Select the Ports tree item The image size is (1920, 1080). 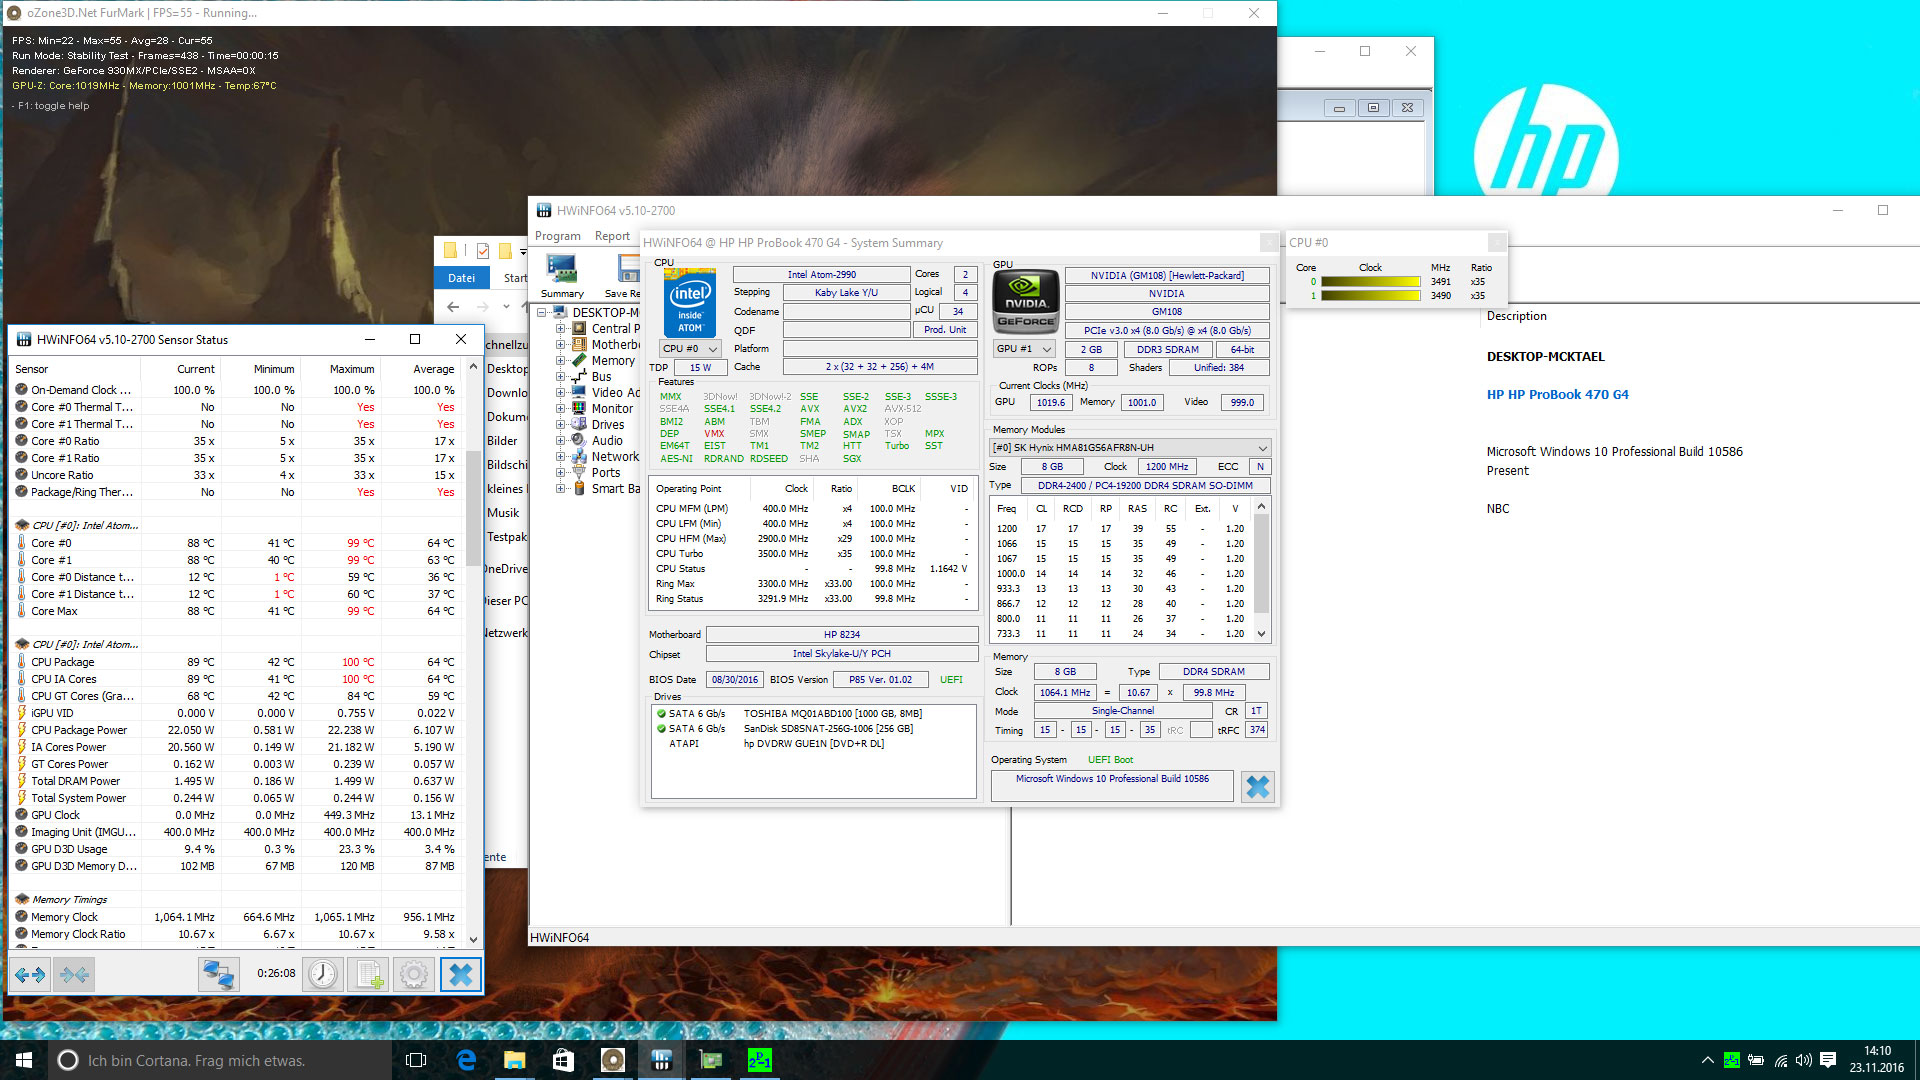(606, 473)
